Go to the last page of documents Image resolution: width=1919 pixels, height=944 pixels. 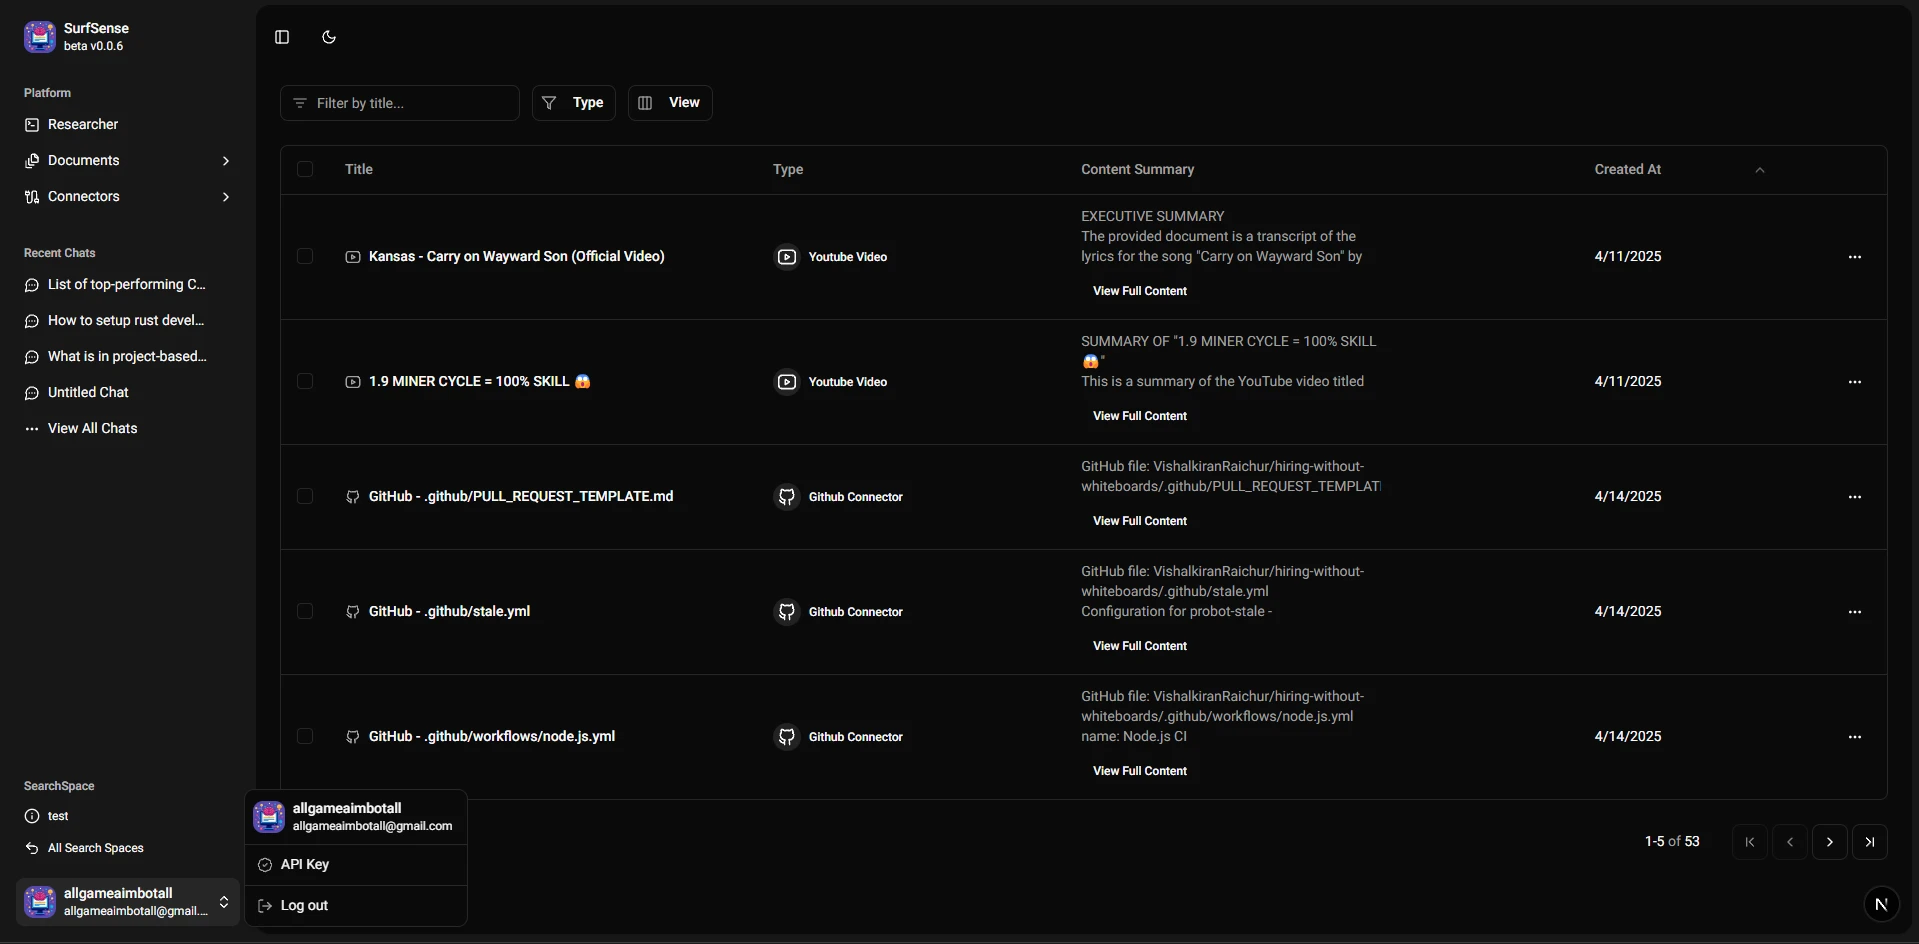pos(1869,842)
